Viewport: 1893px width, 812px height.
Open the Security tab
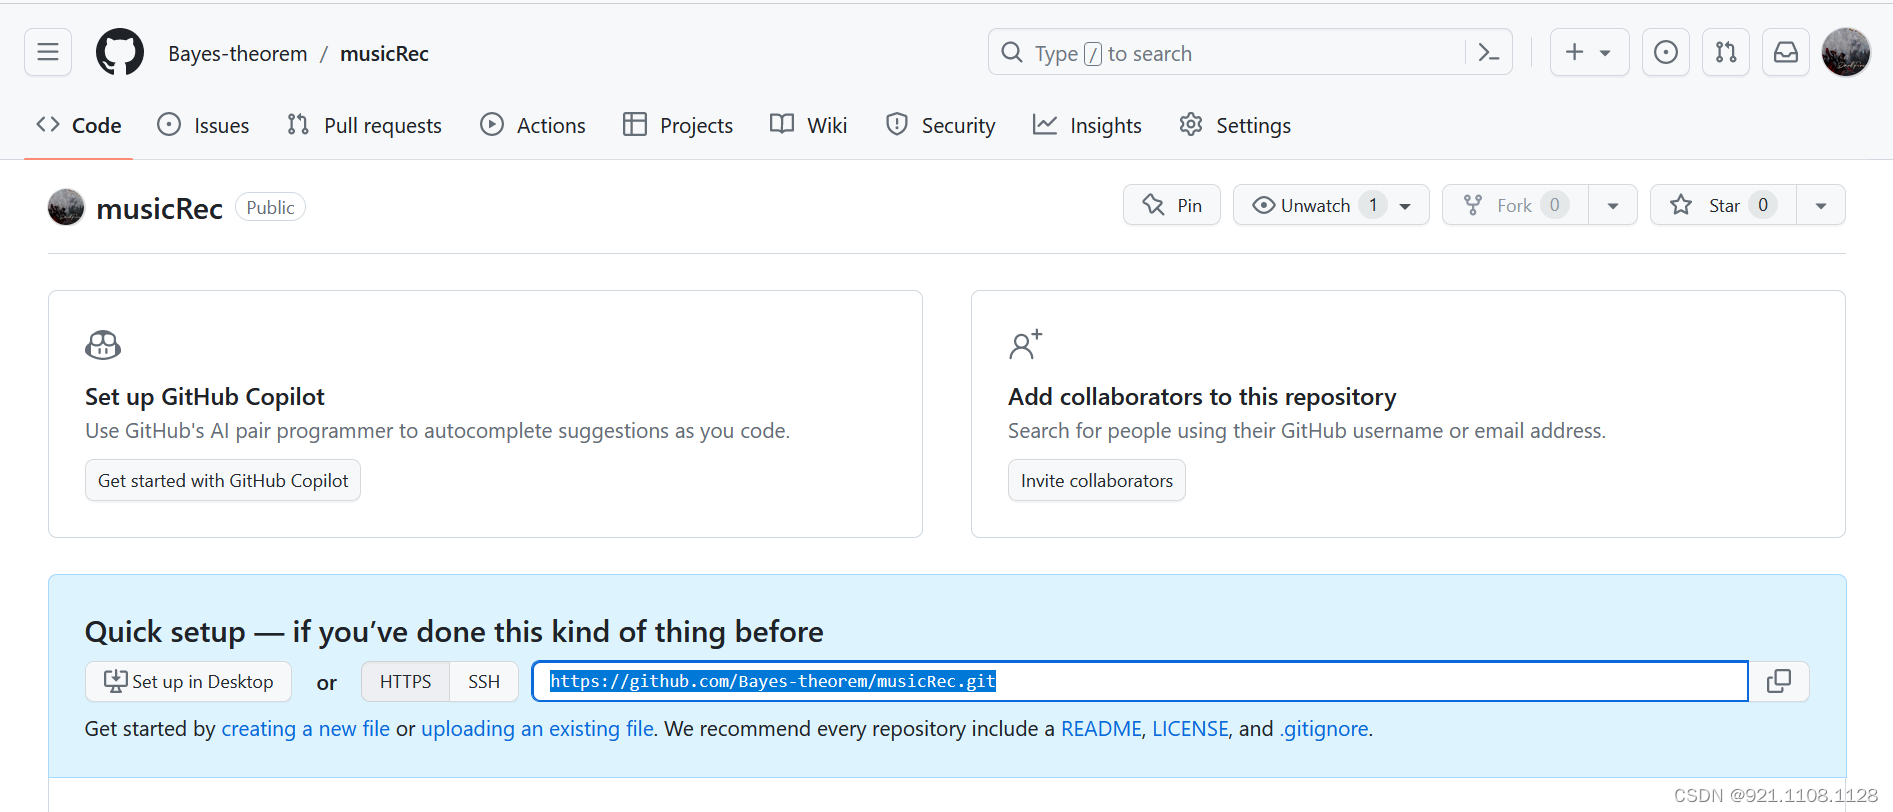[x=940, y=125]
